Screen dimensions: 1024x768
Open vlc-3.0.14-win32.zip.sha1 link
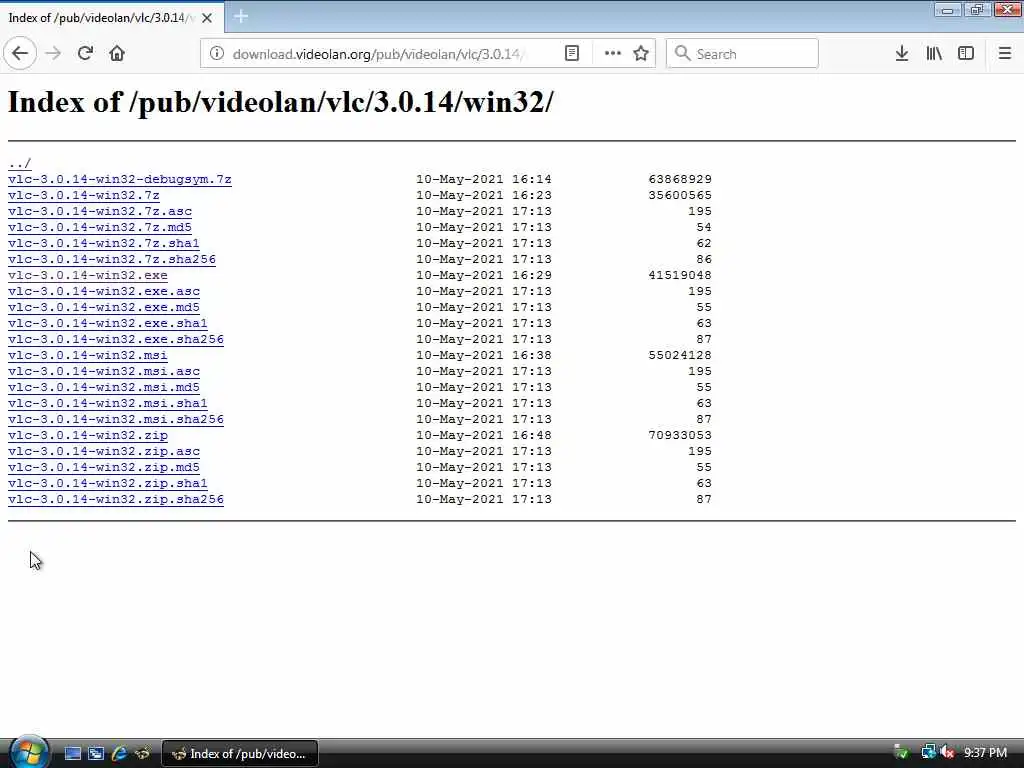[x=108, y=483]
